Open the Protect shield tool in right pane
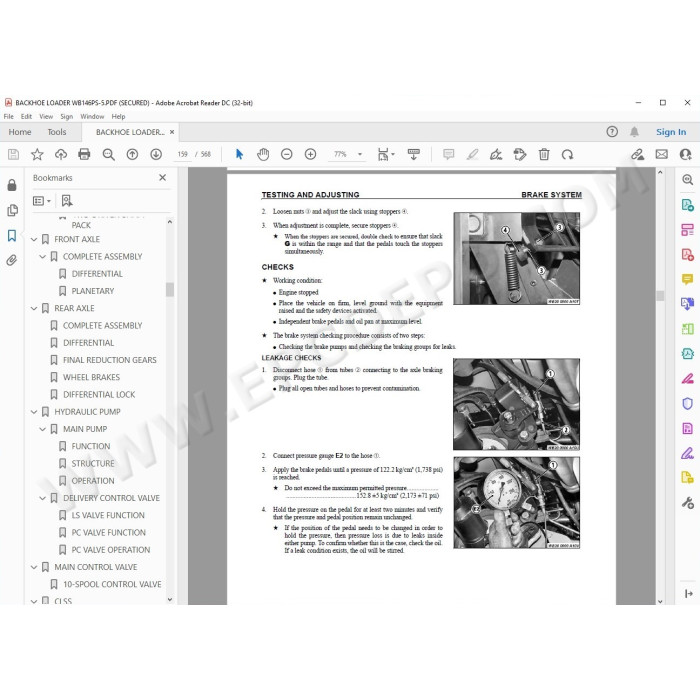This screenshot has width=700, height=700. click(688, 404)
